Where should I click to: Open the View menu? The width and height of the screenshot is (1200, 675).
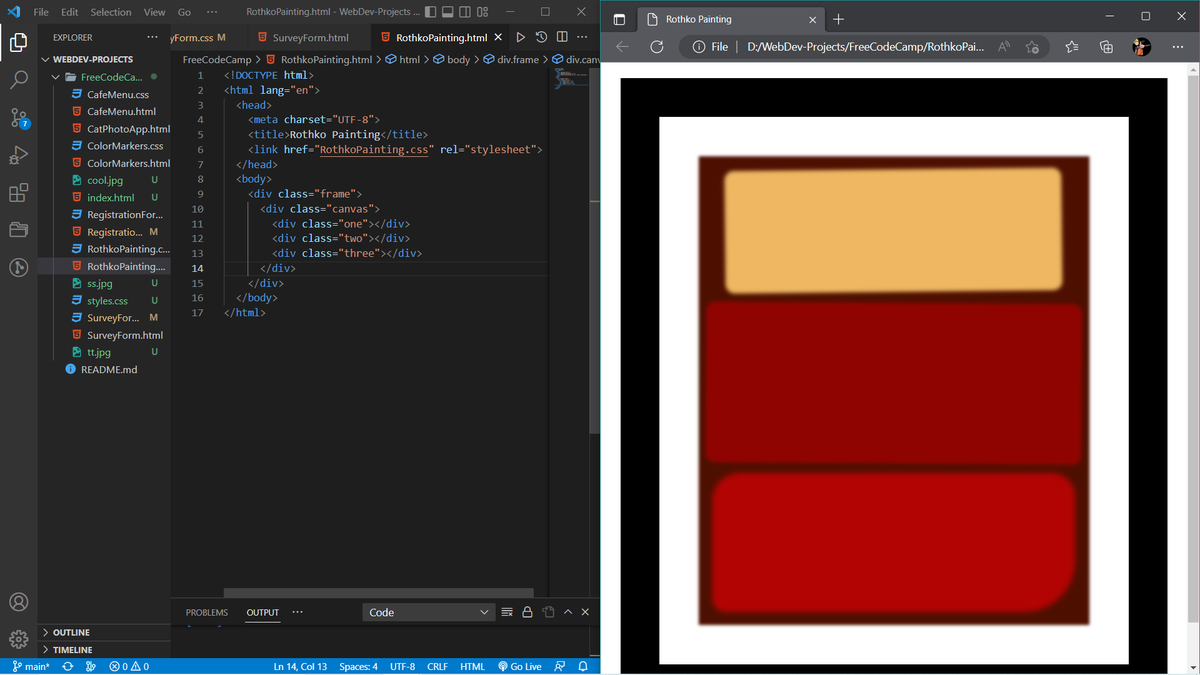tap(154, 12)
